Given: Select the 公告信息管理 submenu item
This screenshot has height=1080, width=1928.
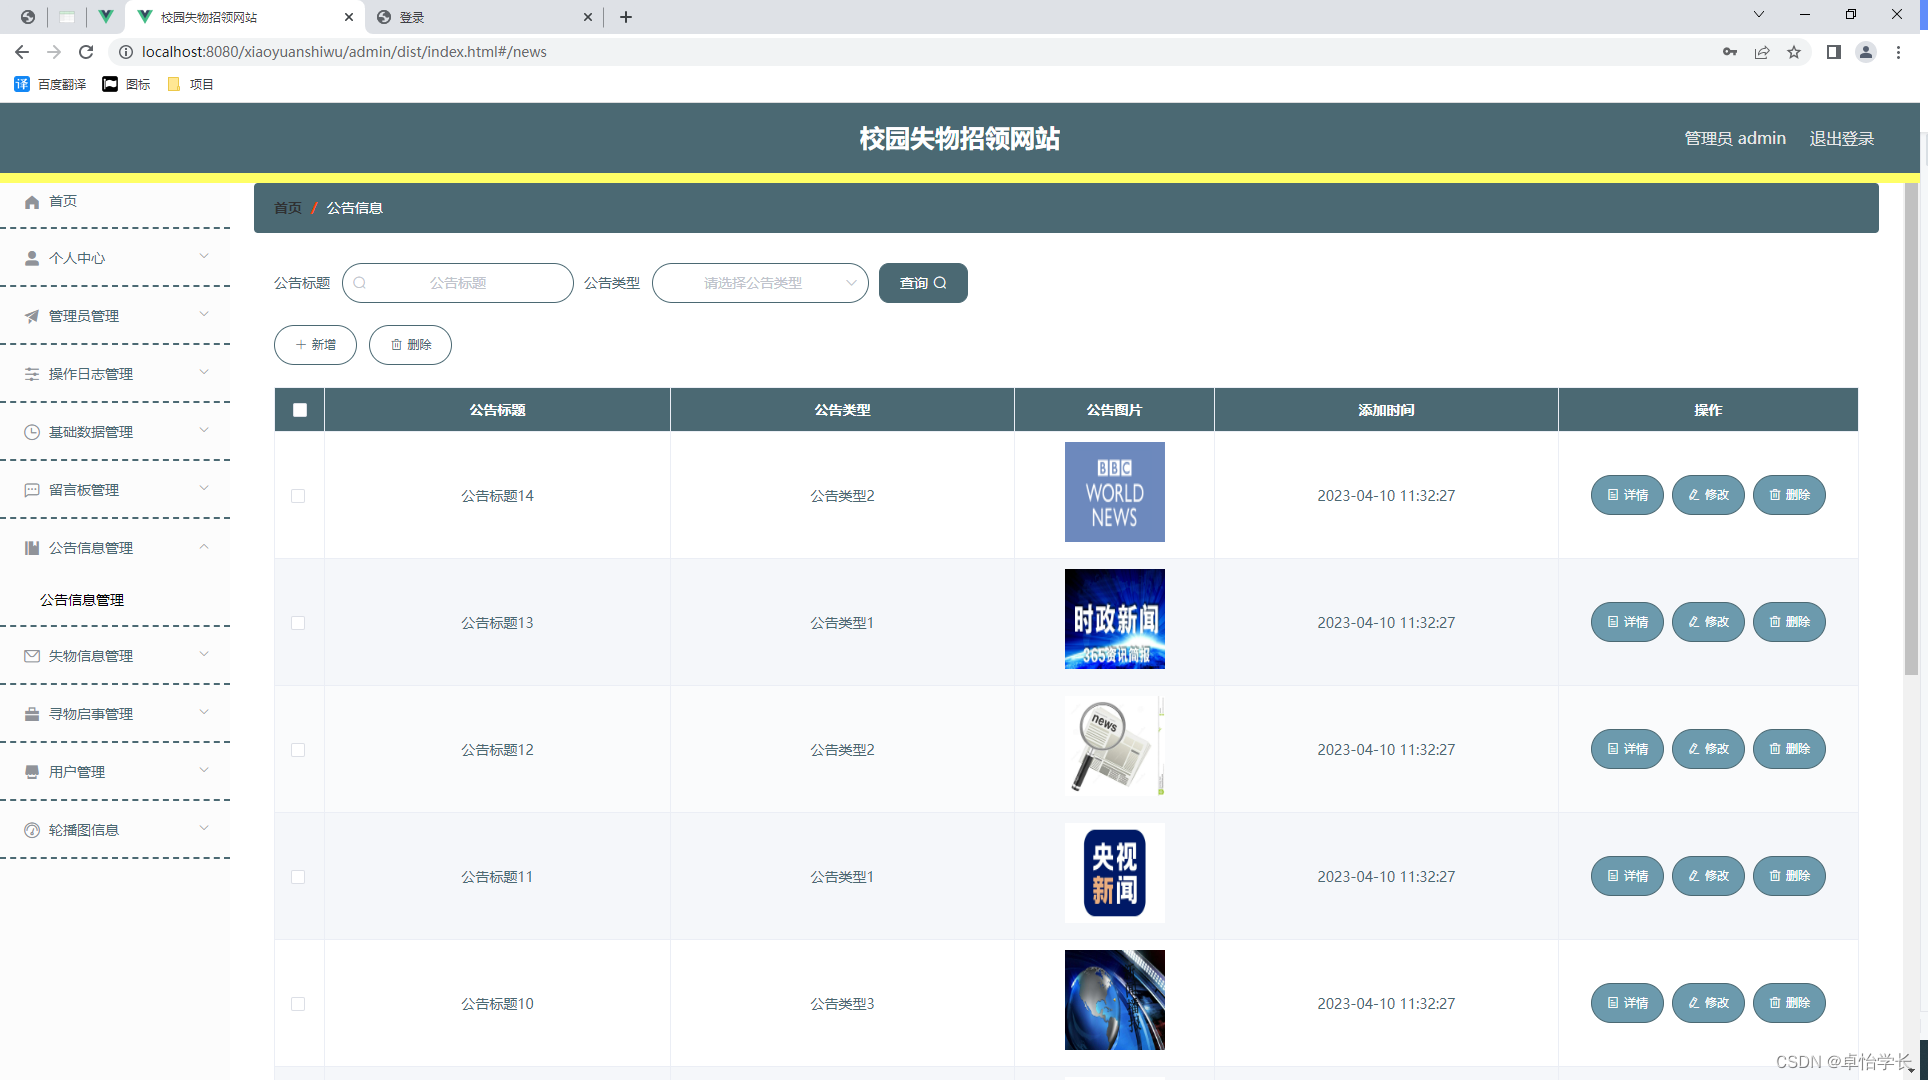Looking at the screenshot, I should coord(82,600).
